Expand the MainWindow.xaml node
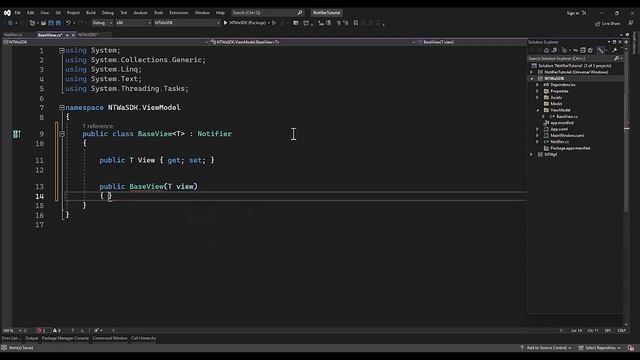 tap(538, 136)
